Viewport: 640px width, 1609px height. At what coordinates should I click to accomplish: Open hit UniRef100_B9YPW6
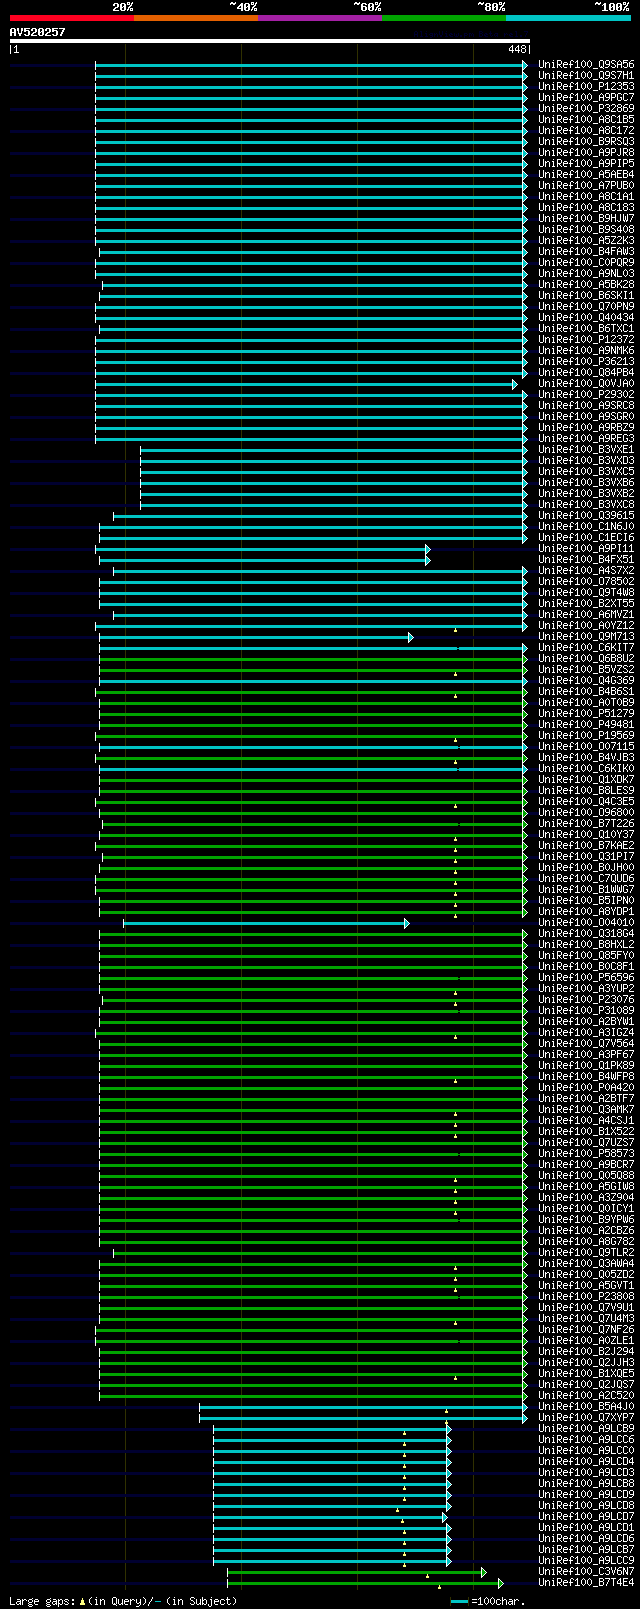pyautogui.click(x=586, y=1219)
